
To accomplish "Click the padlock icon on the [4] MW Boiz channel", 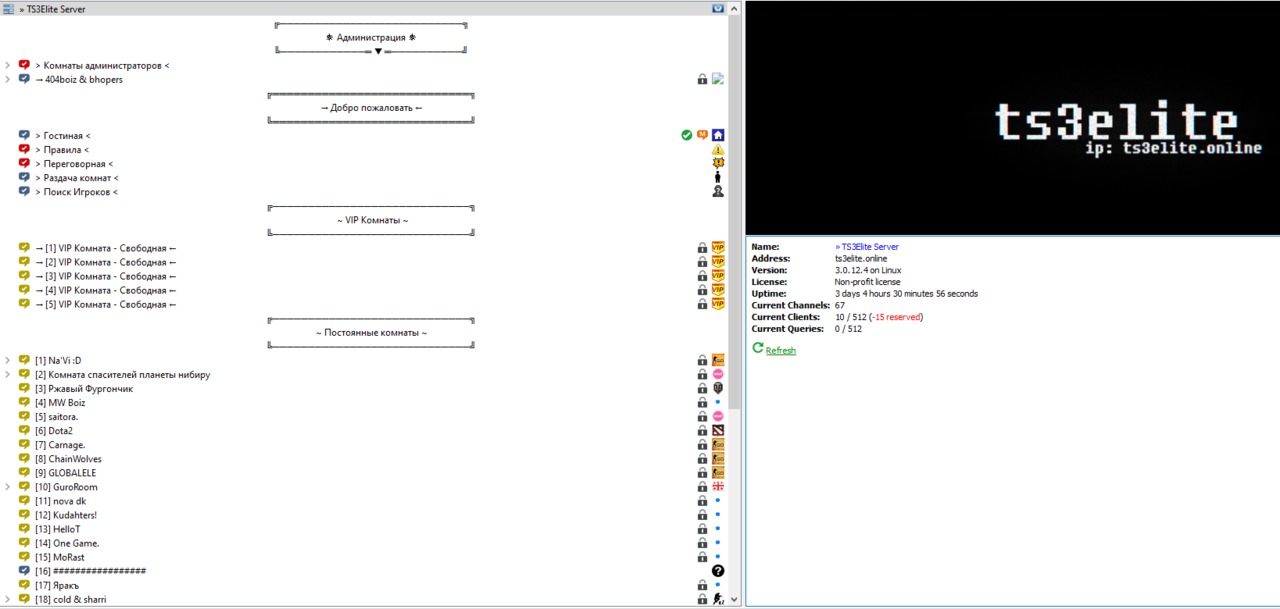I will click(702, 403).
